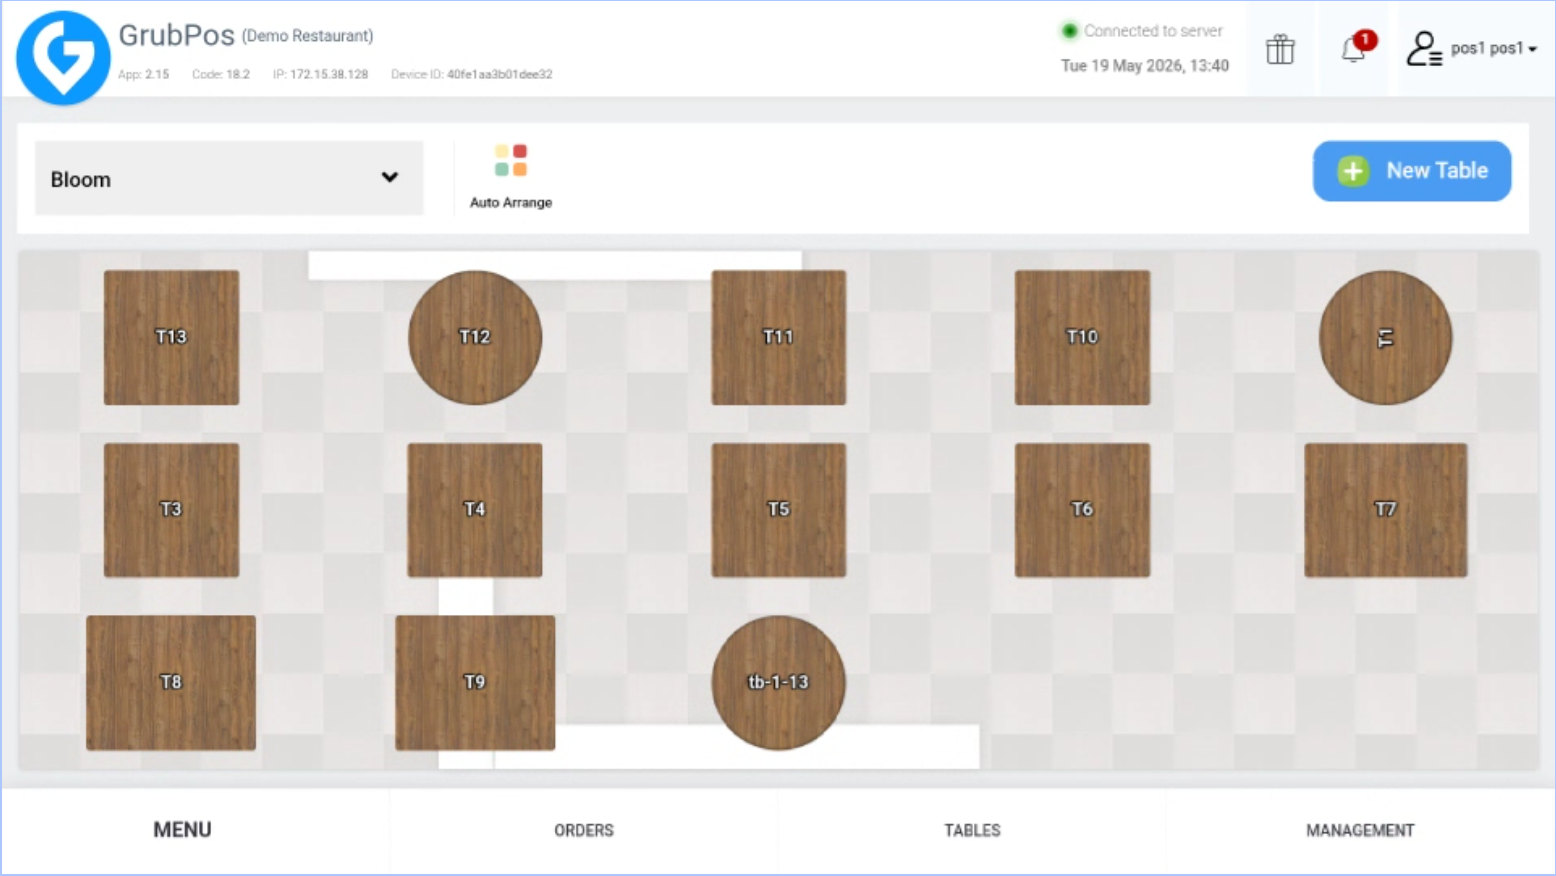1556x876 pixels.
Task: Select round table T1 with rotated label
Action: (x=1385, y=337)
